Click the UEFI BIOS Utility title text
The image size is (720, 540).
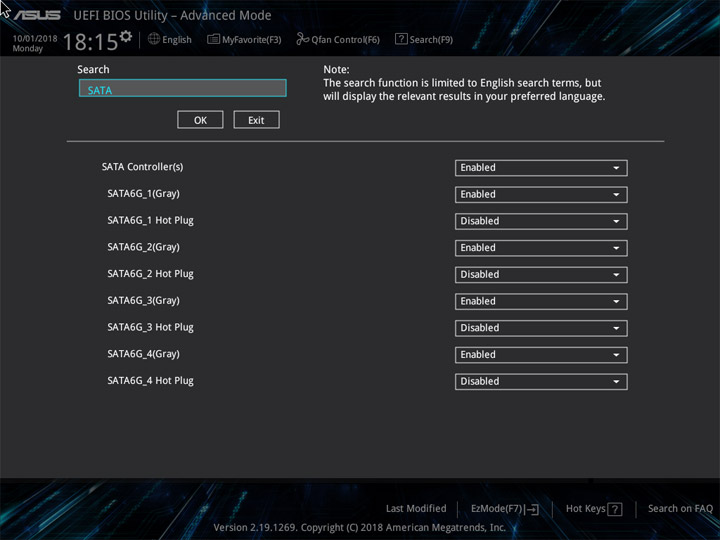172,15
